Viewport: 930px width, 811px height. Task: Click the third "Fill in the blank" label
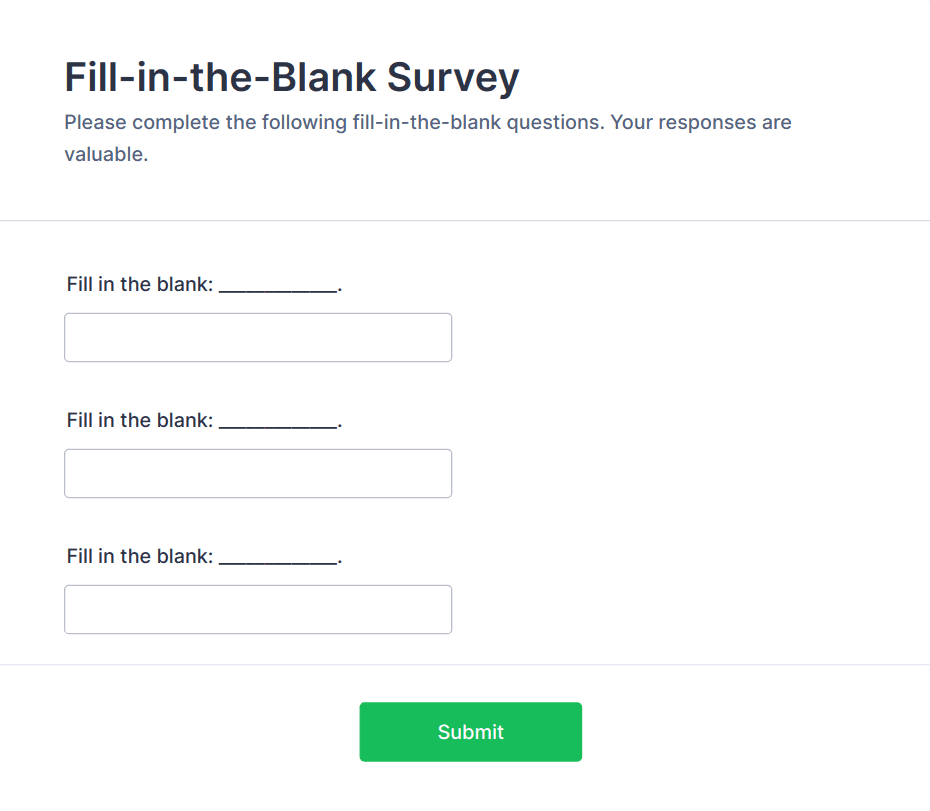click(140, 556)
